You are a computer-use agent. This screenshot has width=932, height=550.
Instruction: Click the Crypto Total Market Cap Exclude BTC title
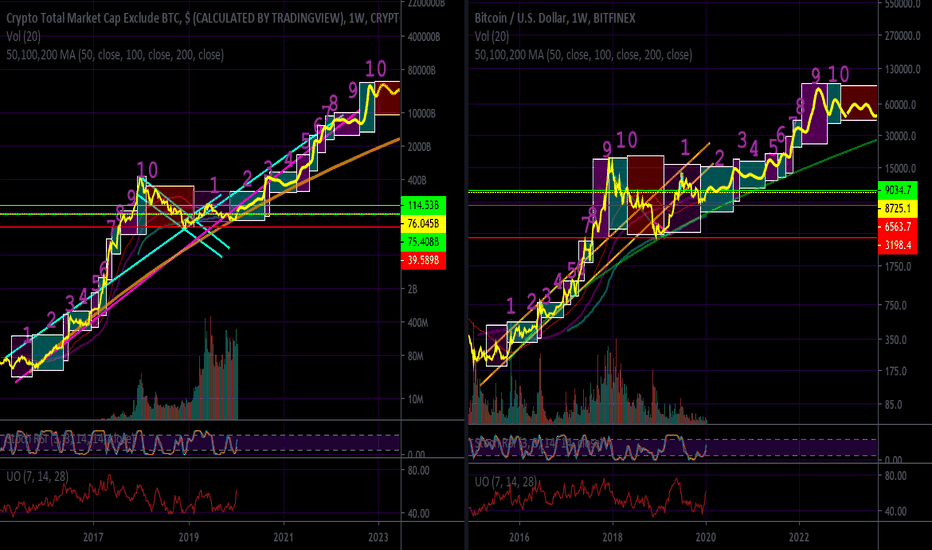pyautogui.click(x=202, y=18)
